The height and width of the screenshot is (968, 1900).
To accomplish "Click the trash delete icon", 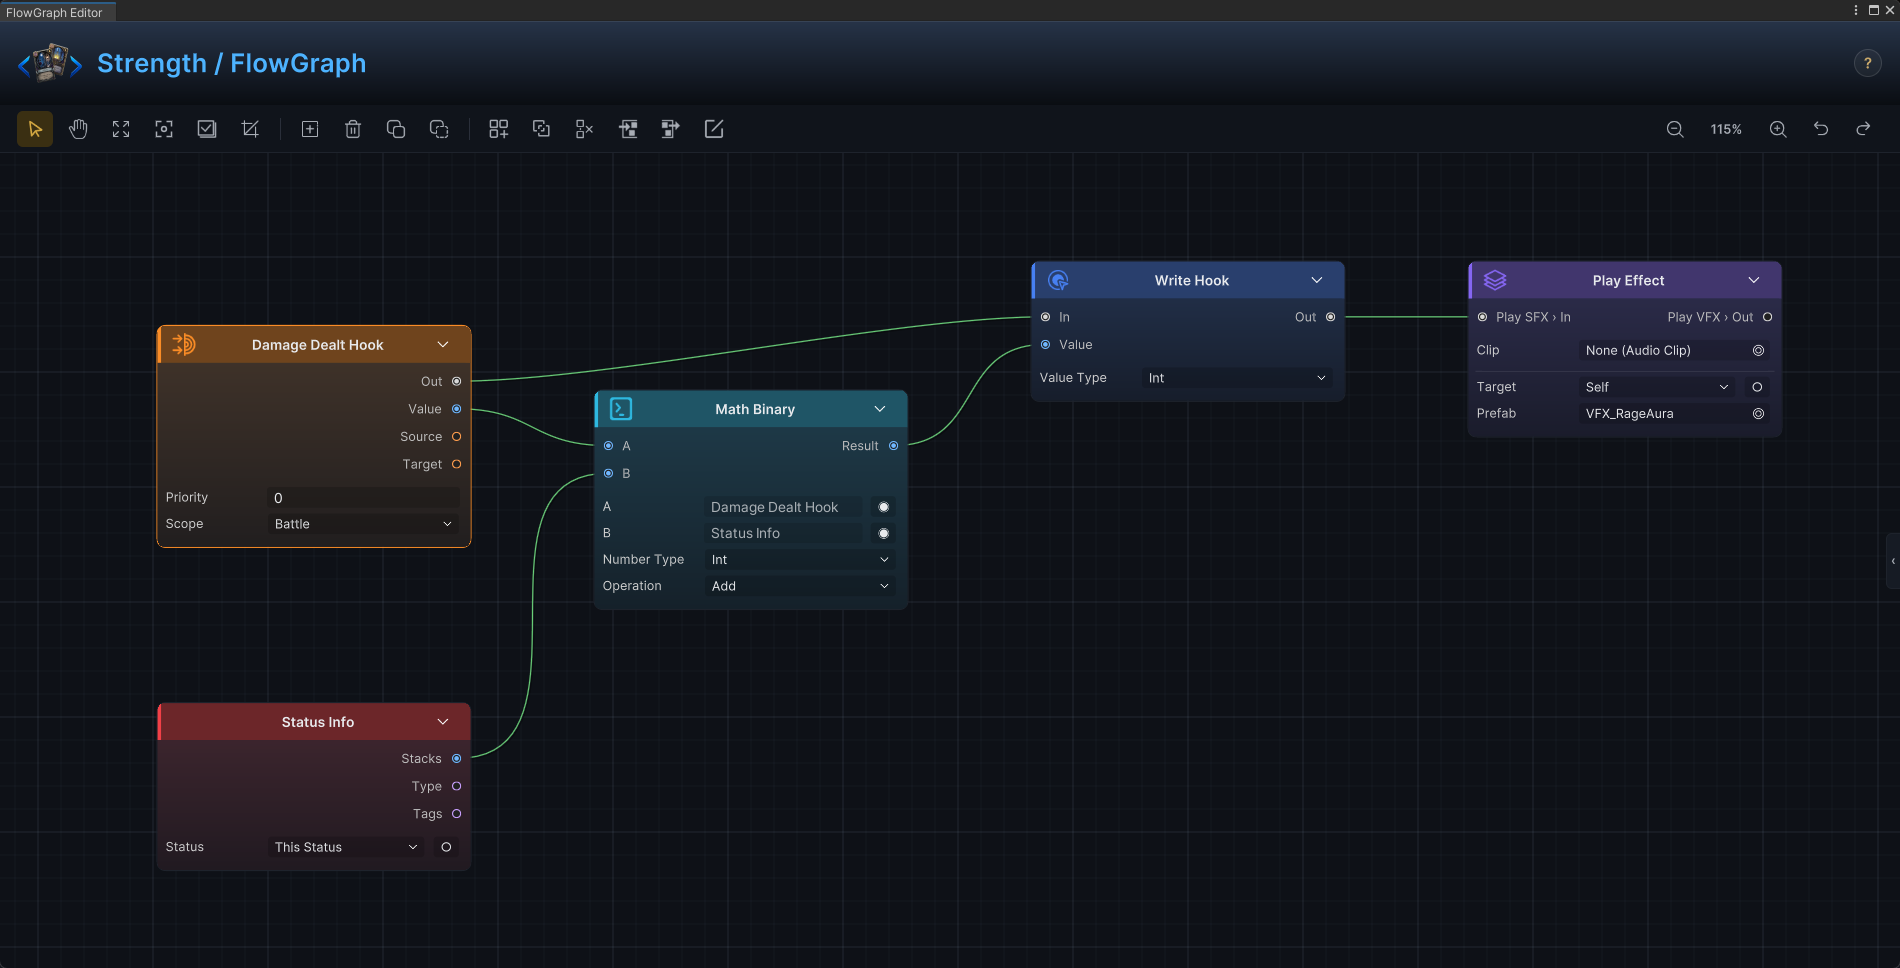I will [x=353, y=129].
